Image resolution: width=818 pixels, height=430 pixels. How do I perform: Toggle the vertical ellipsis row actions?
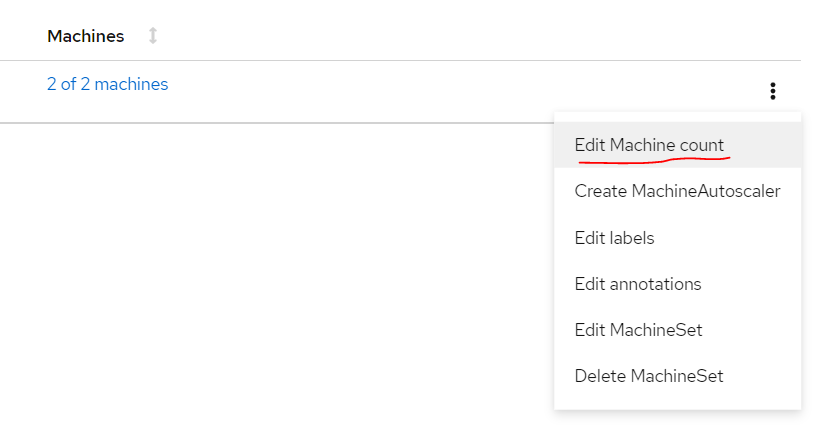[x=773, y=91]
